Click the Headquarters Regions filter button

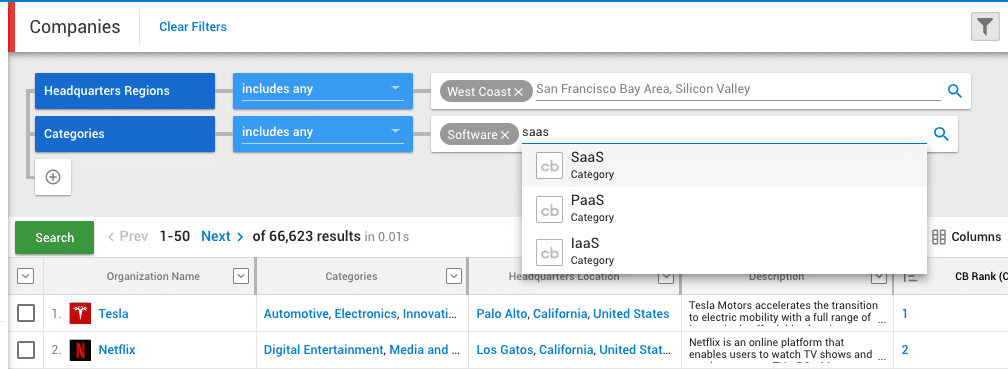pyautogui.click(x=125, y=91)
